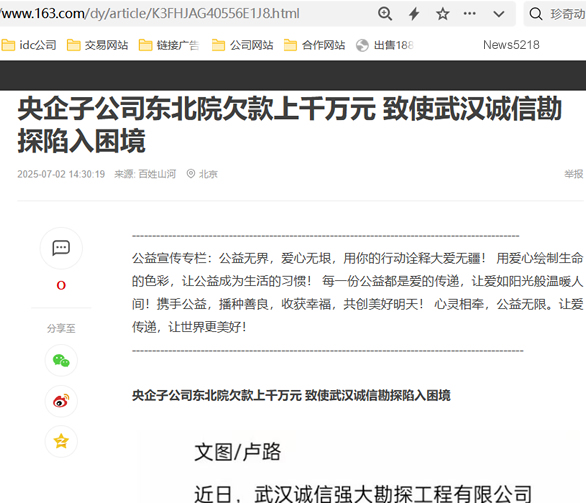Click the location pin icon beside 北京
Viewport: 586px width, 503px height.
191,174
